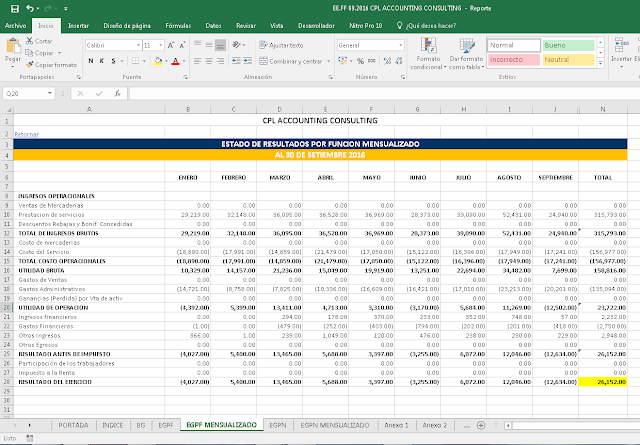Click the Cortar scissors icon

(x=30, y=41)
